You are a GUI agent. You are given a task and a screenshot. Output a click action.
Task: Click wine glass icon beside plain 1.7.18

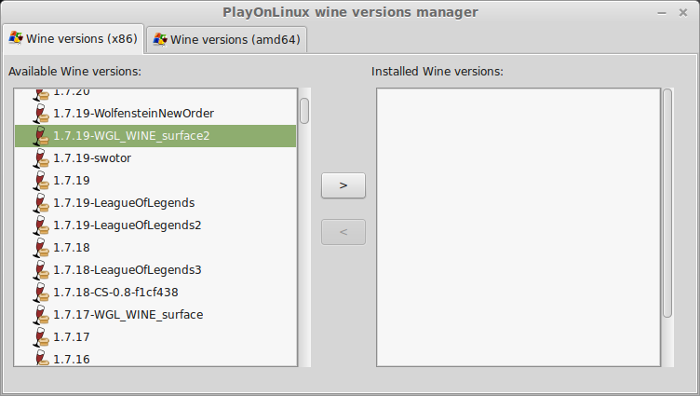pyautogui.click(x=41, y=247)
